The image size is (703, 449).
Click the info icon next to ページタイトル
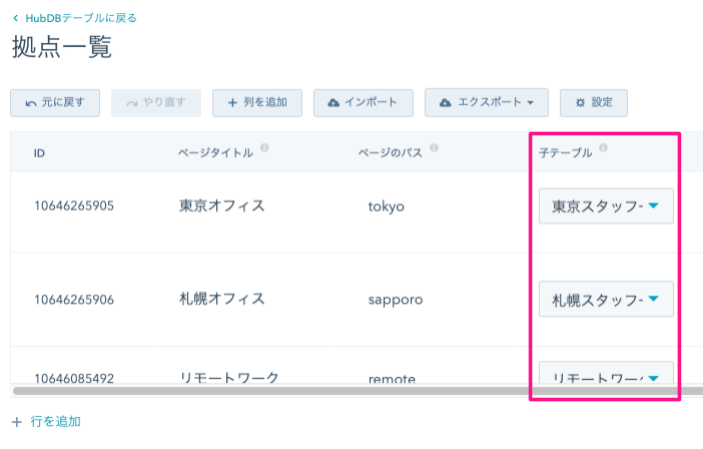264,149
